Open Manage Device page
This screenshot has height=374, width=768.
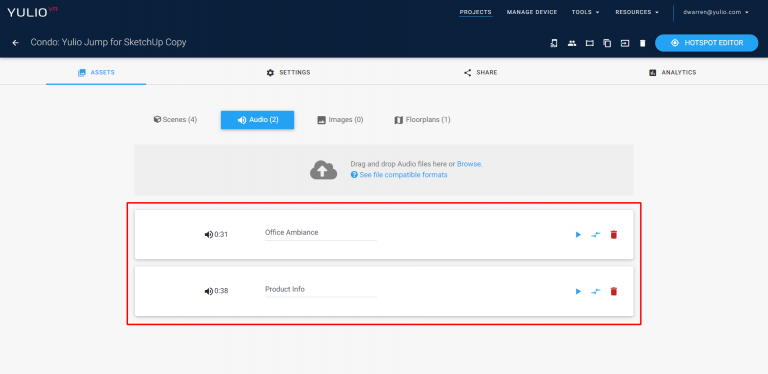coord(532,12)
